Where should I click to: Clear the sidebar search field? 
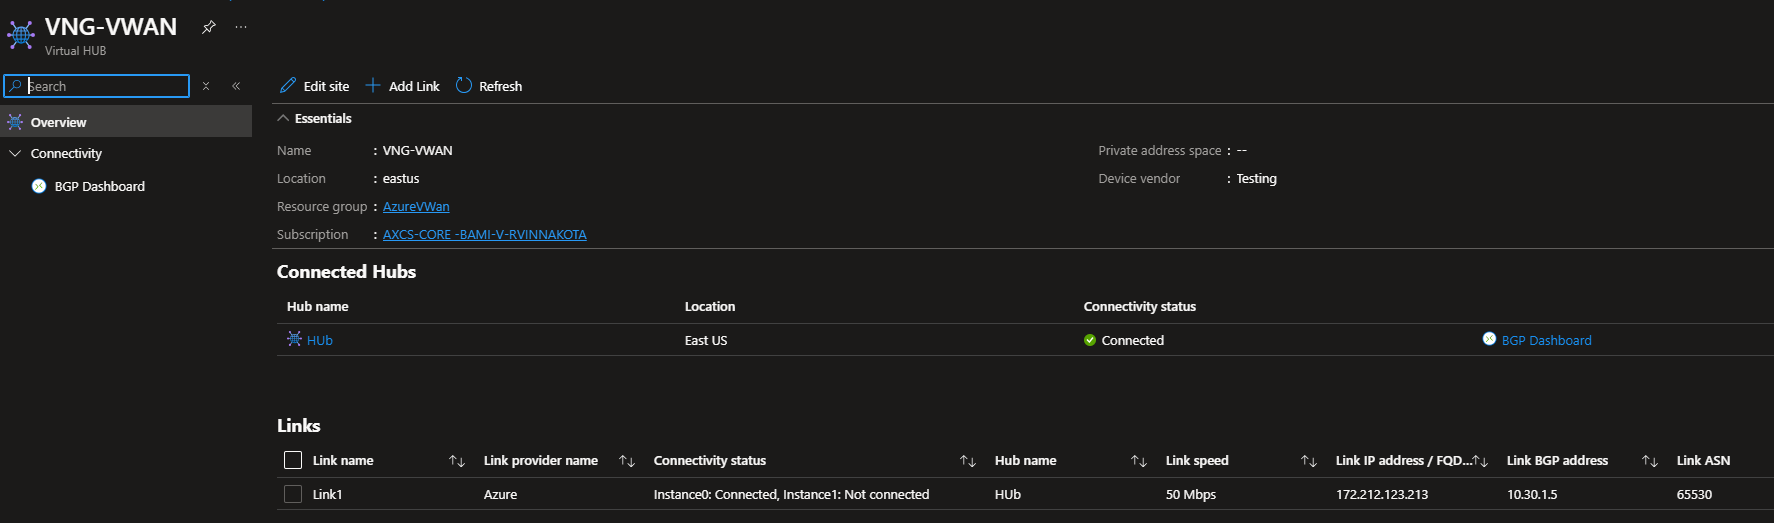pyautogui.click(x=206, y=86)
